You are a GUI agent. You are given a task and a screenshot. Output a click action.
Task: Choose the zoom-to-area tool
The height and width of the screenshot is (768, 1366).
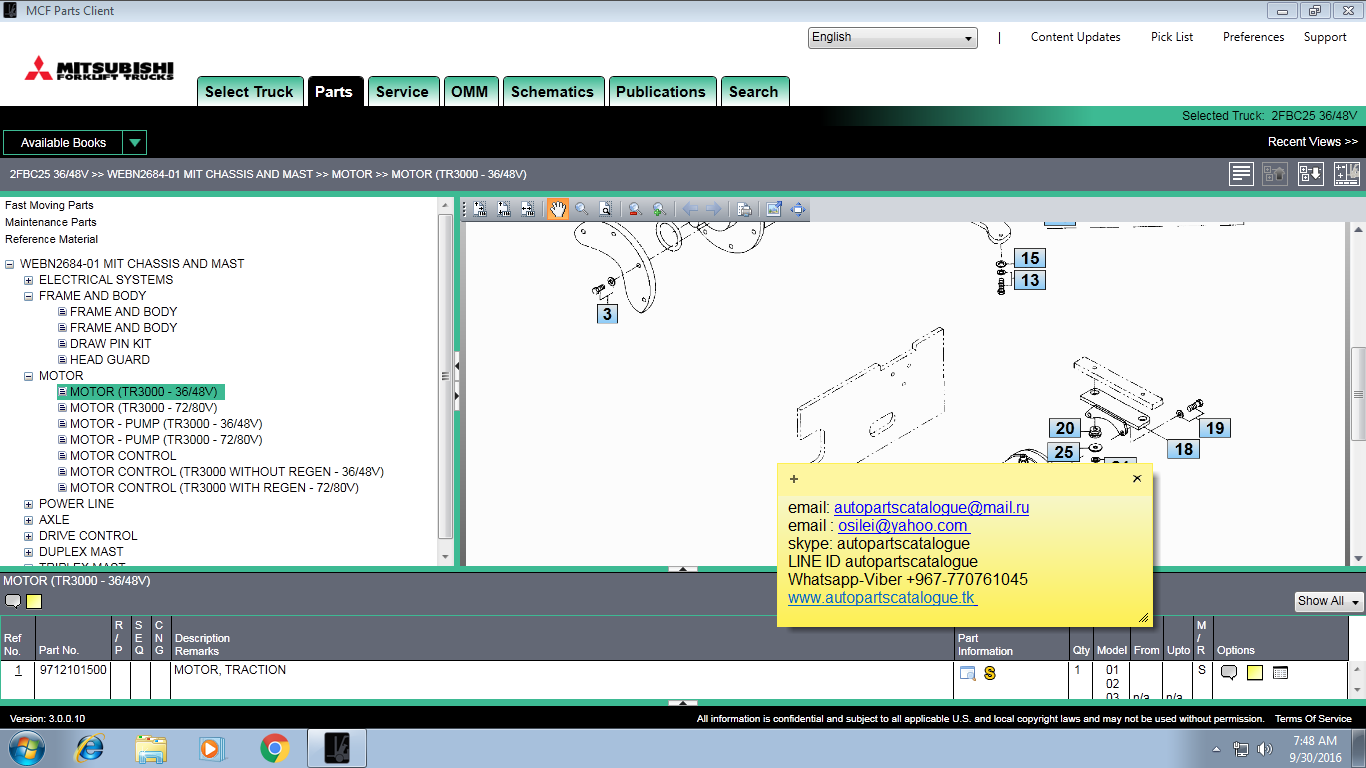[605, 209]
